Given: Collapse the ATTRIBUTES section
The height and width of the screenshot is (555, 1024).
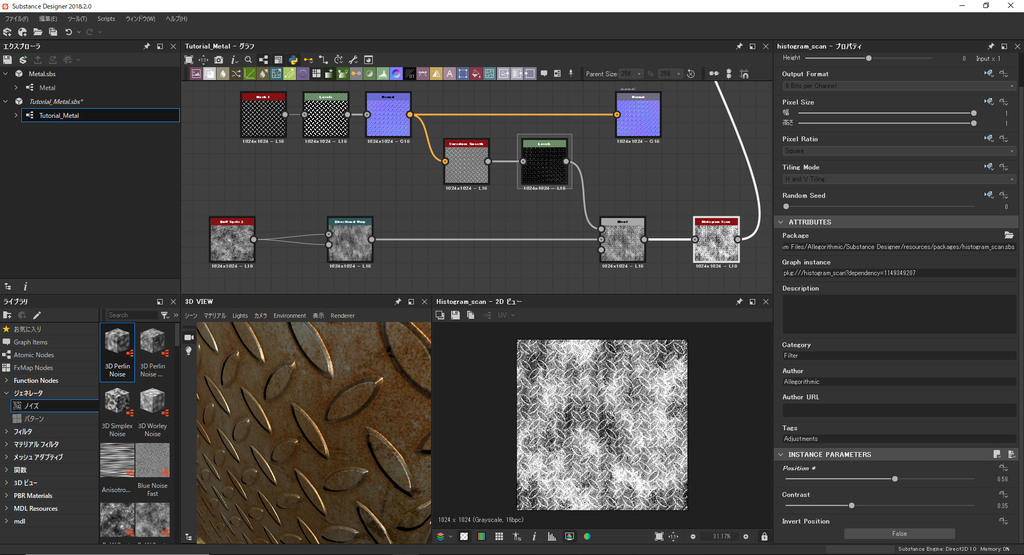Looking at the screenshot, I should point(780,222).
